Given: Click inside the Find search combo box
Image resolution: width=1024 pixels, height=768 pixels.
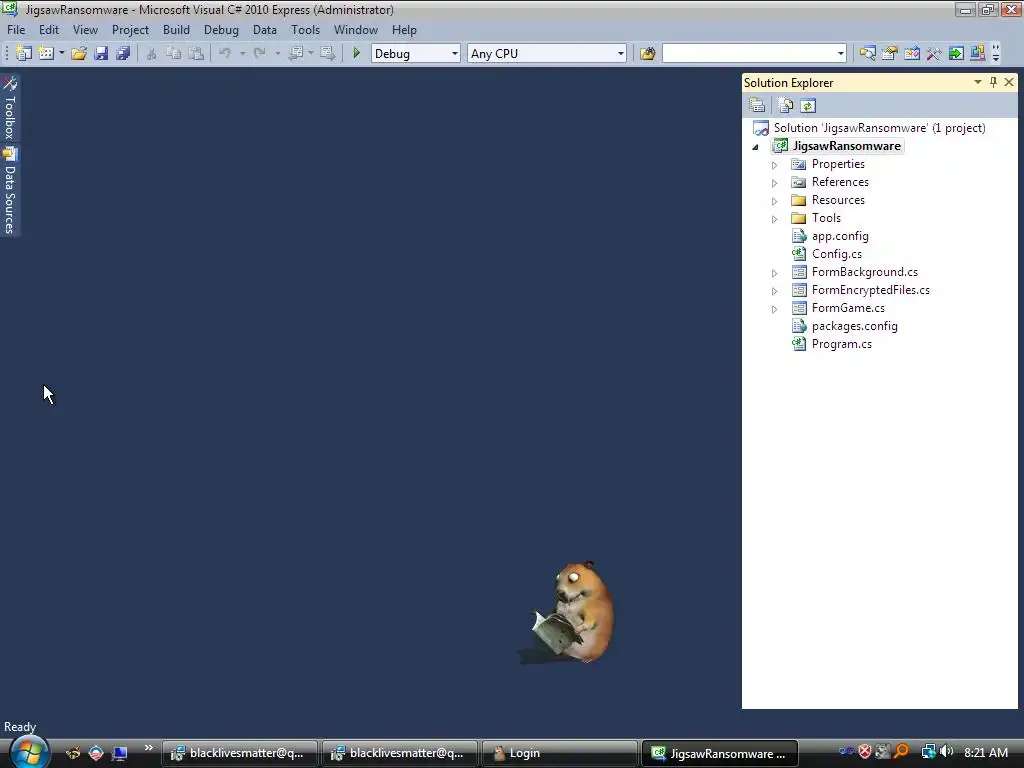Looking at the screenshot, I should (749, 54).
